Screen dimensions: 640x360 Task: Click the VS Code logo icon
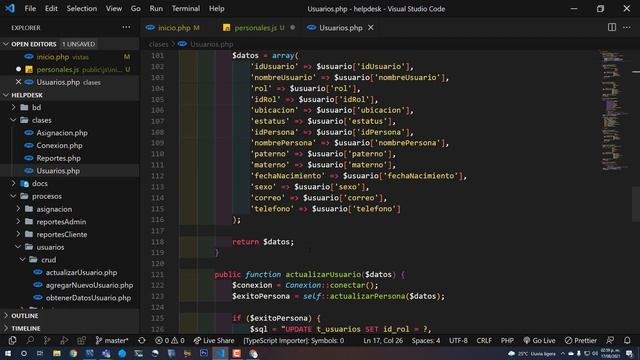click(x=10, y=8)
